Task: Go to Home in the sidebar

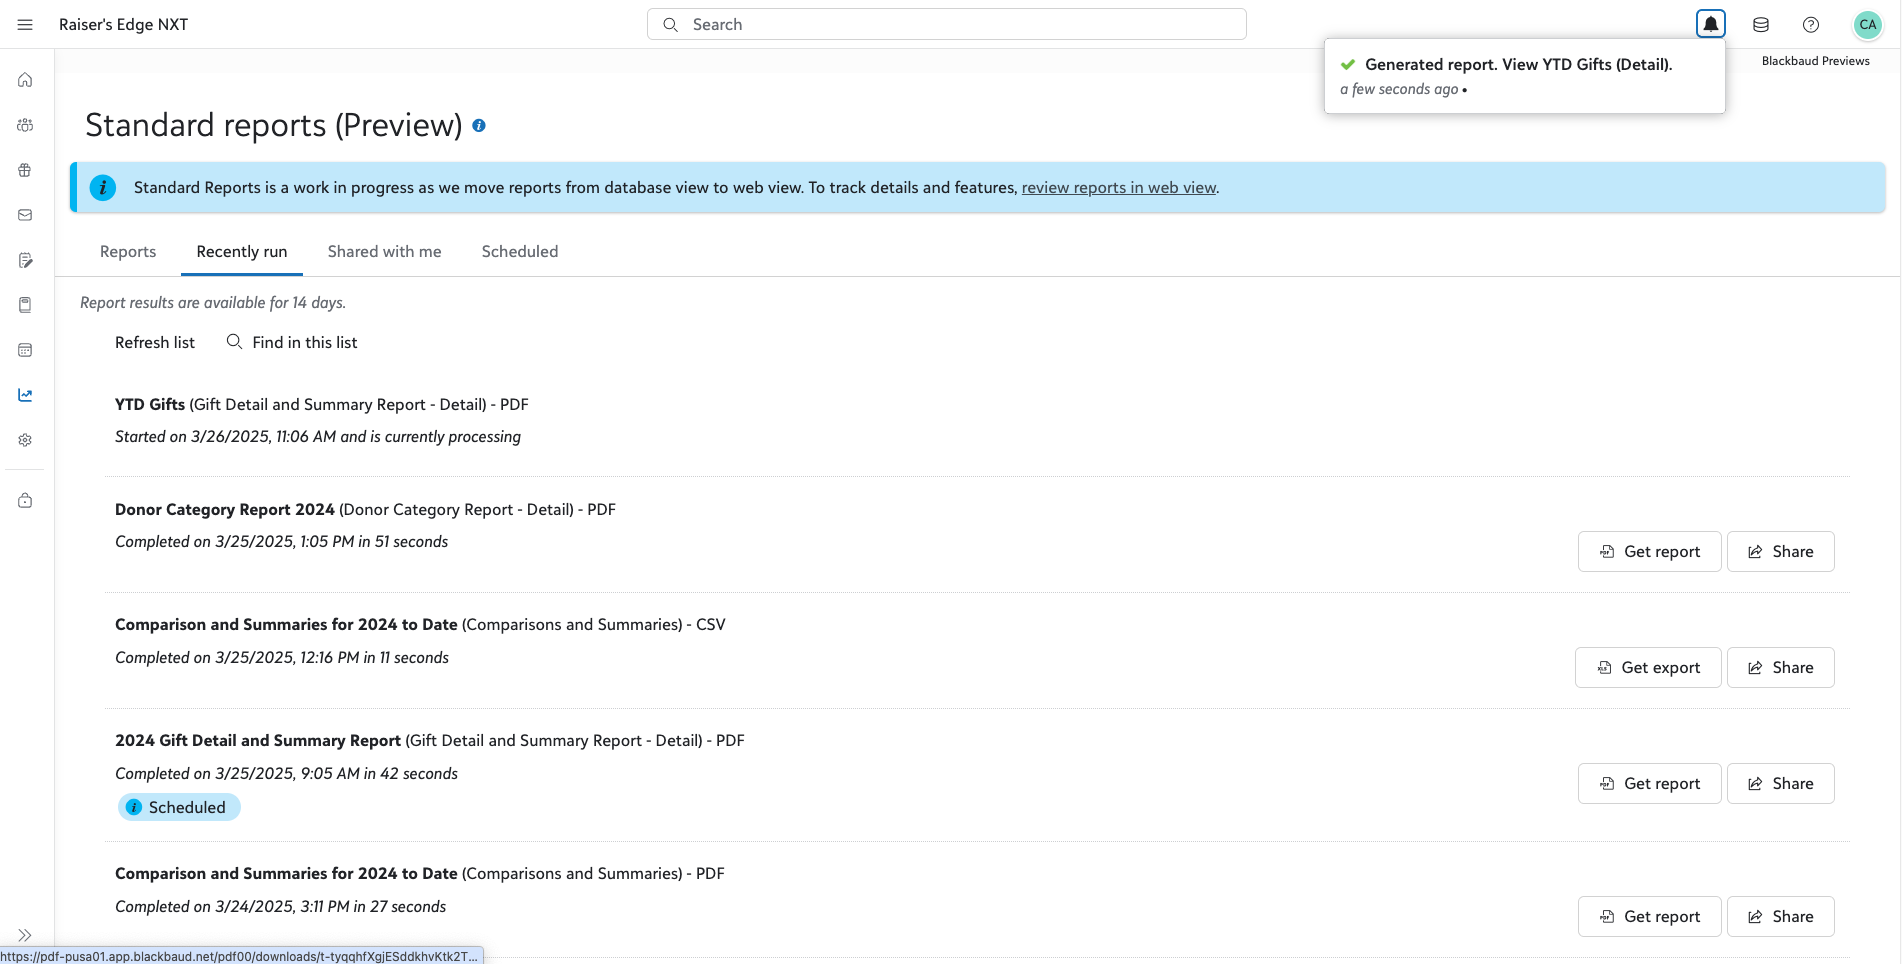Action: 25,80
